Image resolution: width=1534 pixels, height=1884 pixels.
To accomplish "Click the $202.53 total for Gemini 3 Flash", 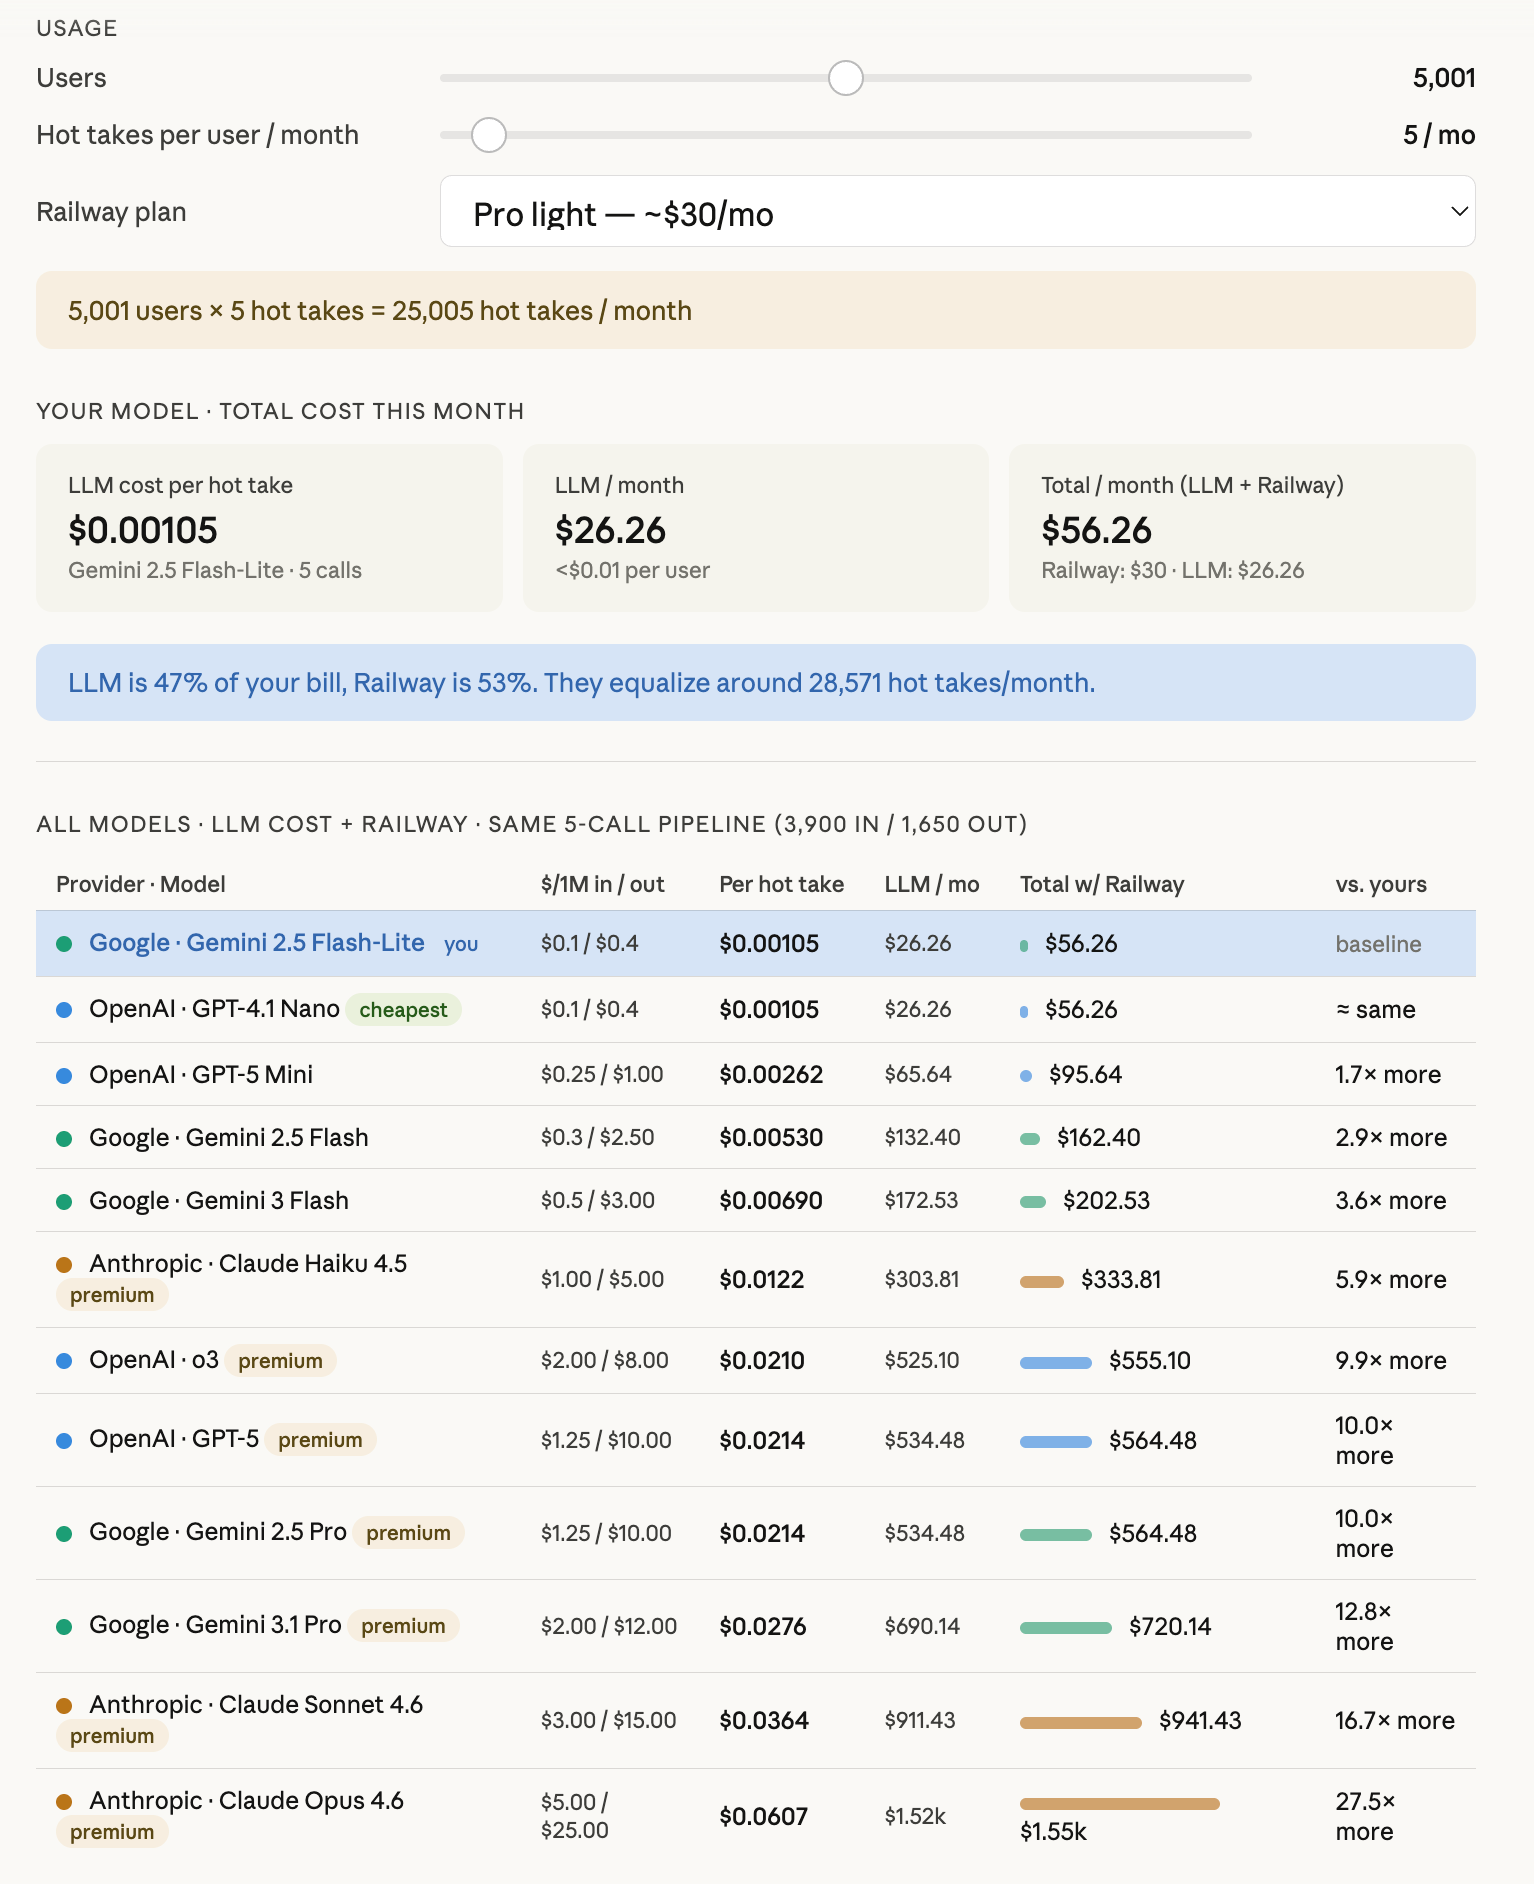I will click(x=1106, y=1201).
